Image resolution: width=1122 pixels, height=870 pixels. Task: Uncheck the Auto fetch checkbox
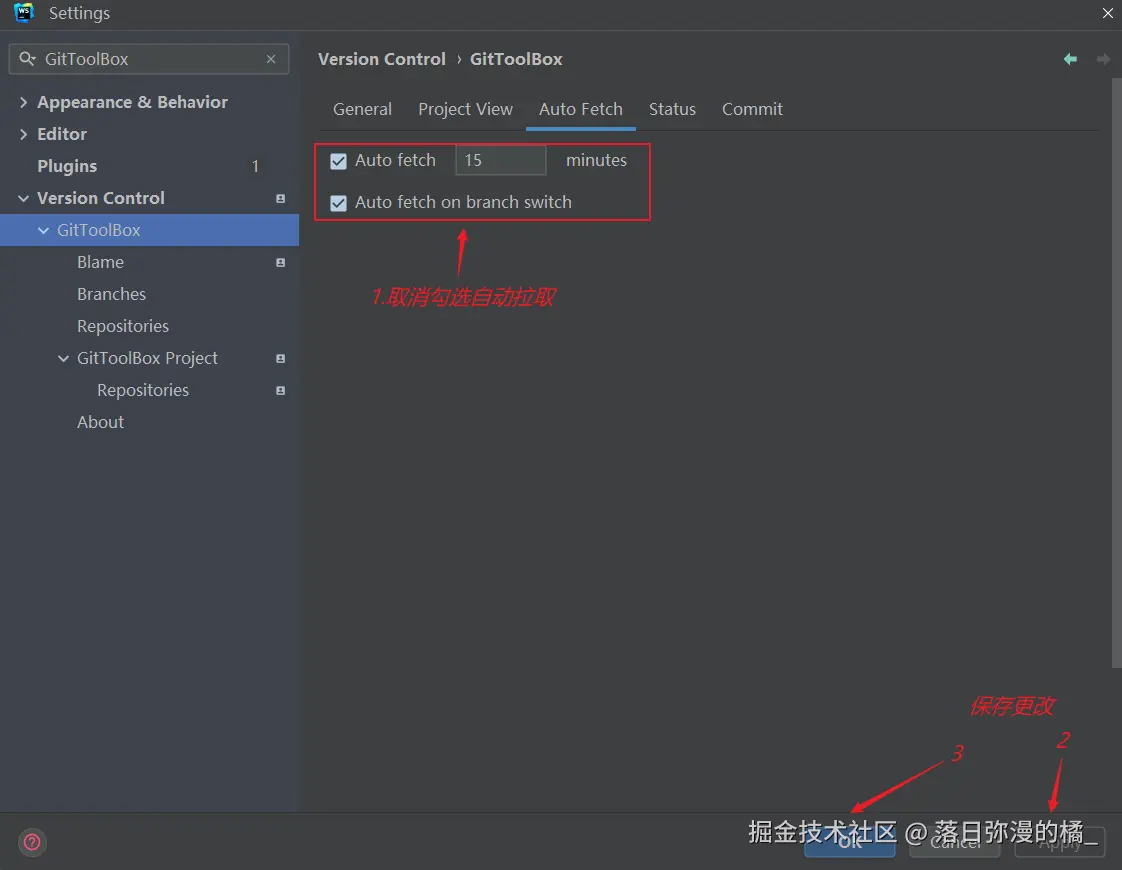click(x=338, y=160)
